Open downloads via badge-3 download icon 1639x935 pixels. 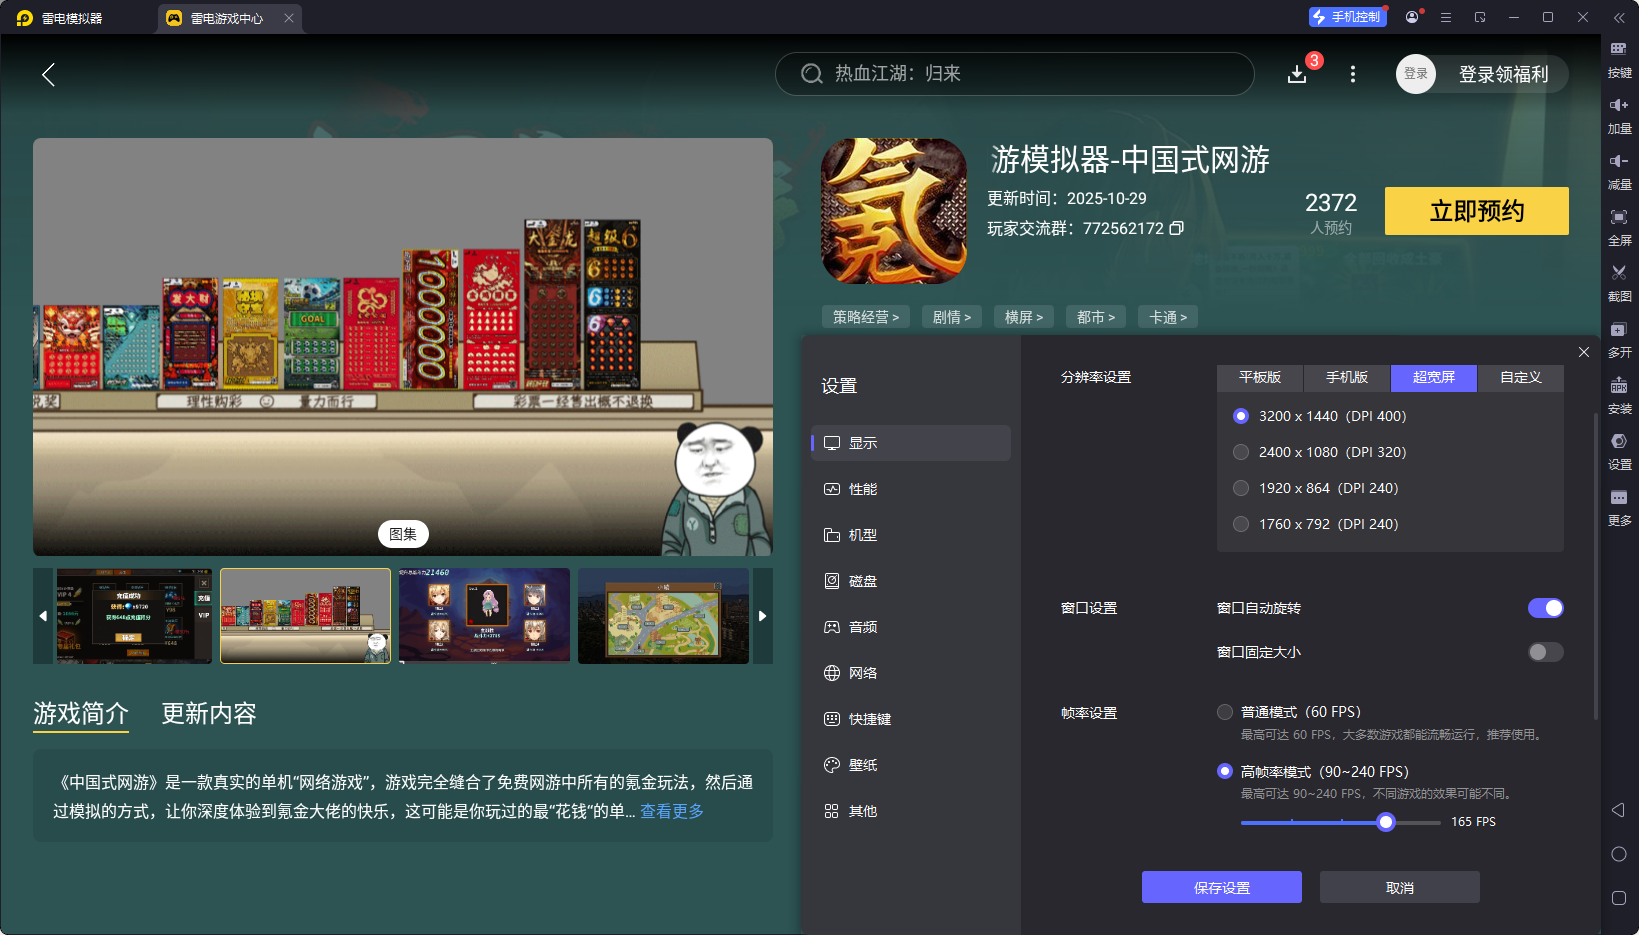point(1297,73)
